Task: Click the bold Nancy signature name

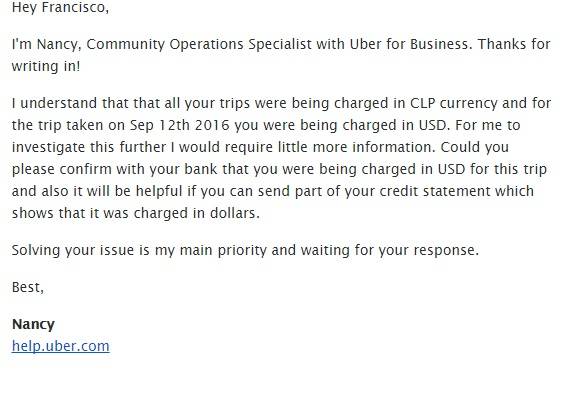Action: tap(33, 324)
